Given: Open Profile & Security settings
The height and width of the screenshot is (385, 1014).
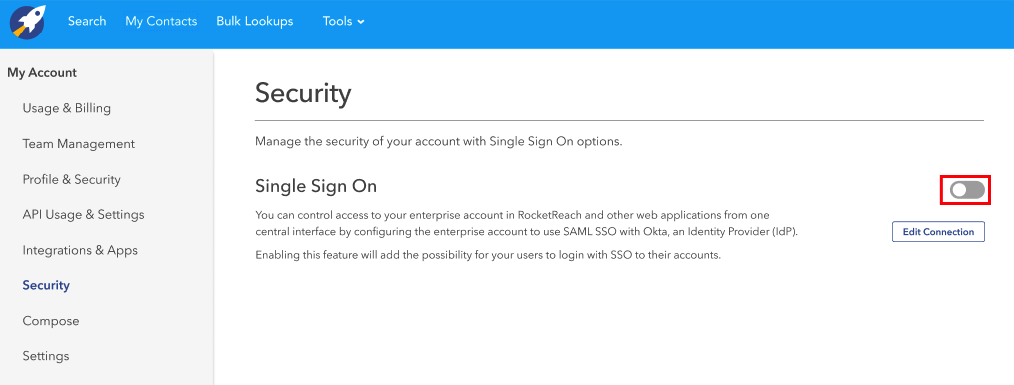Looking at the screenshot, I should [72, 179].
